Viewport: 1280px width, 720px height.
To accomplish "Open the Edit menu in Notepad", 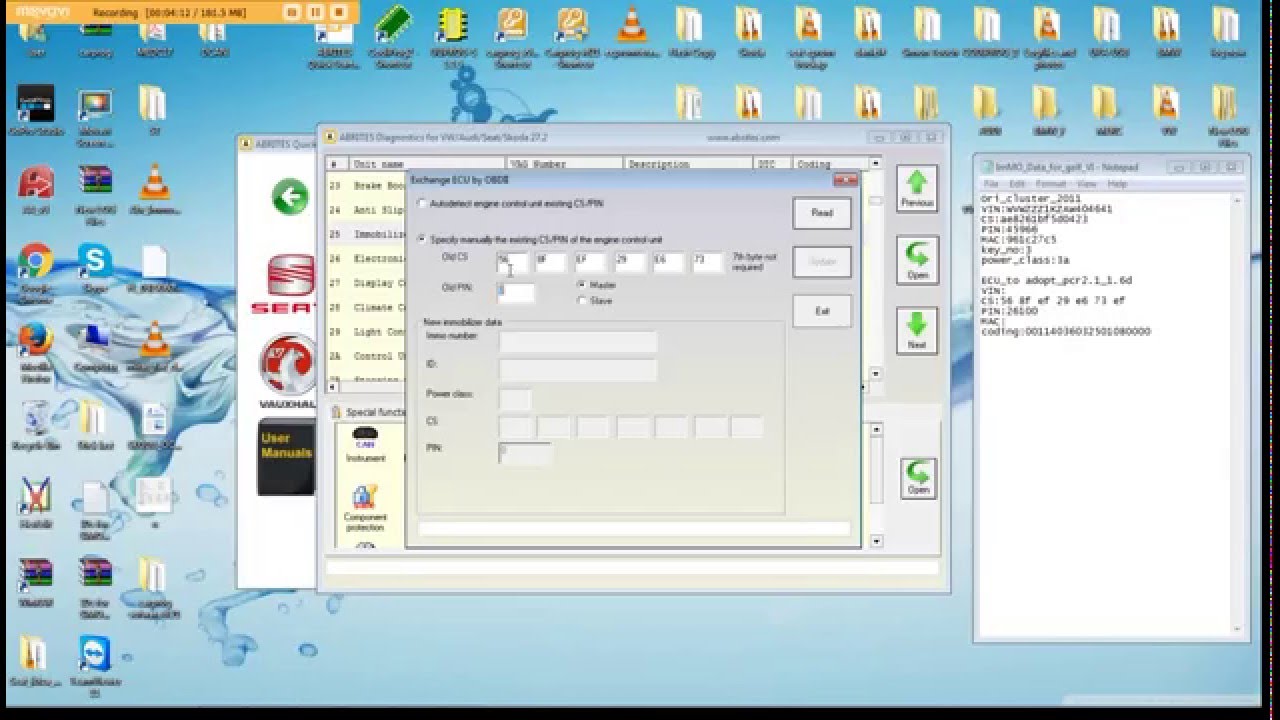I will (x=1018, y=184).
